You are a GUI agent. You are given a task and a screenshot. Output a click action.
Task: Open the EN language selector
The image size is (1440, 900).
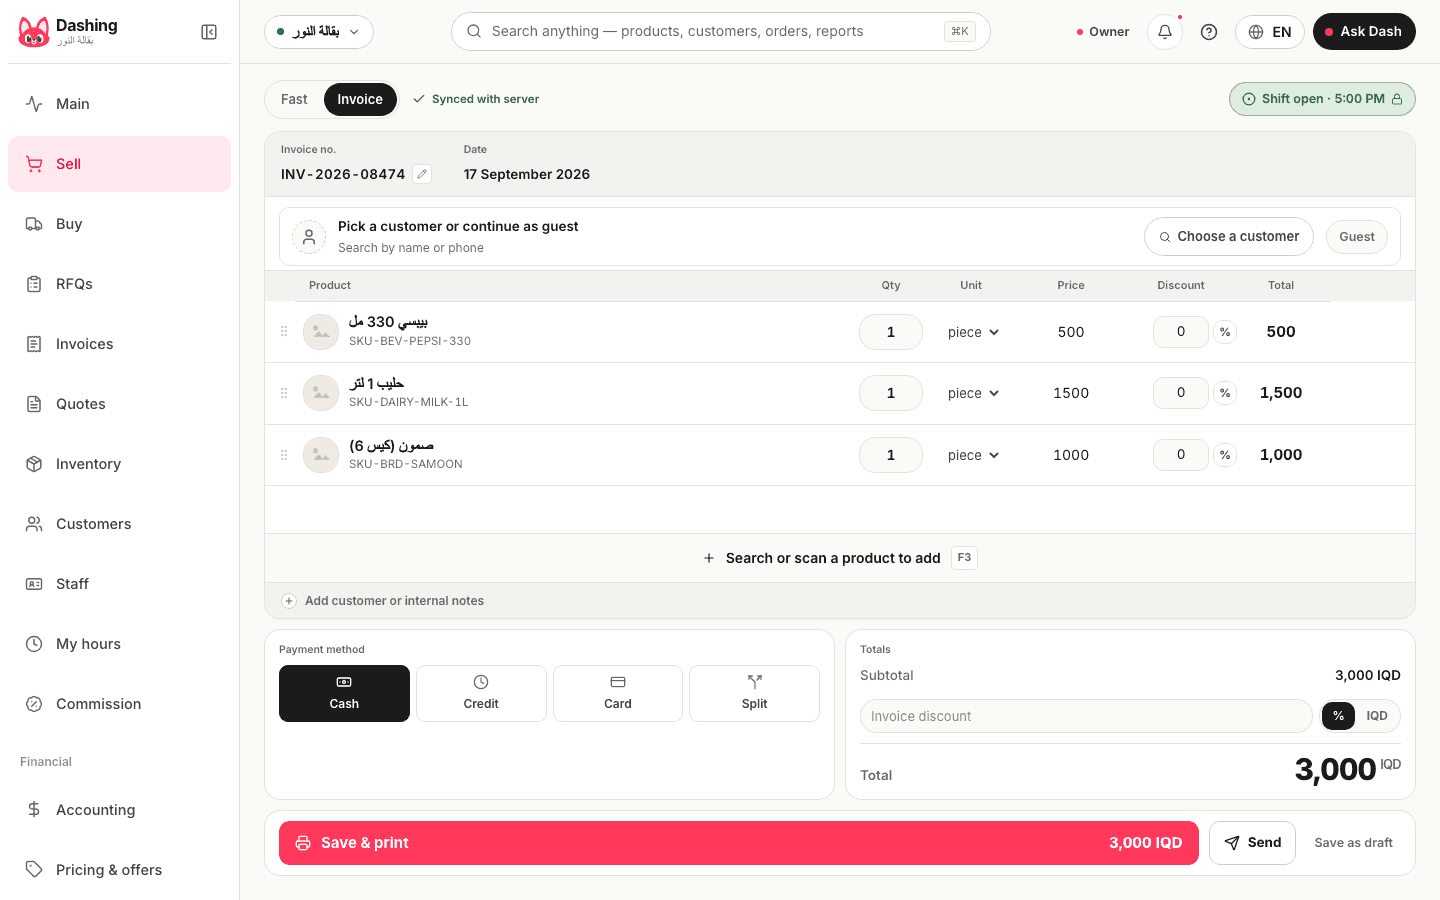pyautogui.click(x=1270, y=32)
